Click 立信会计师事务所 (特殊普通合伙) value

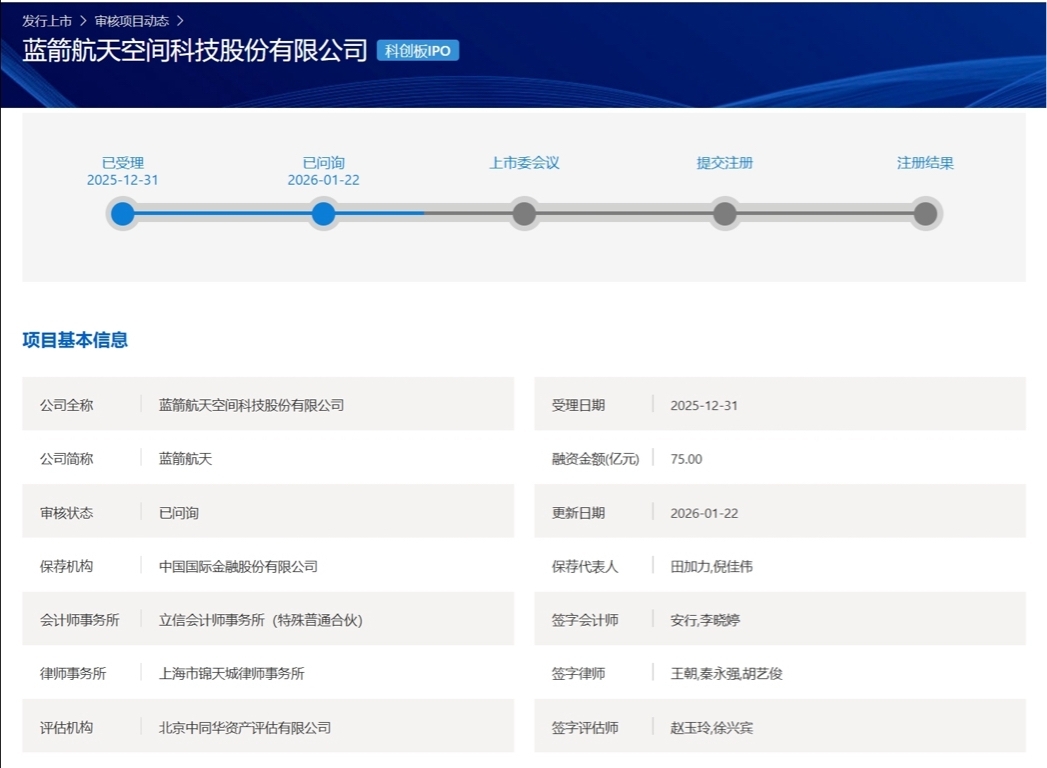coord(260,620)
